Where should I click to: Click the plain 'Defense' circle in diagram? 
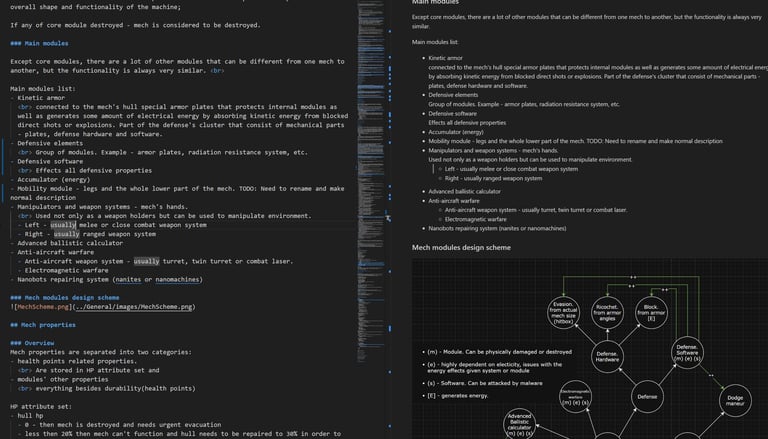tap(647, 397)
